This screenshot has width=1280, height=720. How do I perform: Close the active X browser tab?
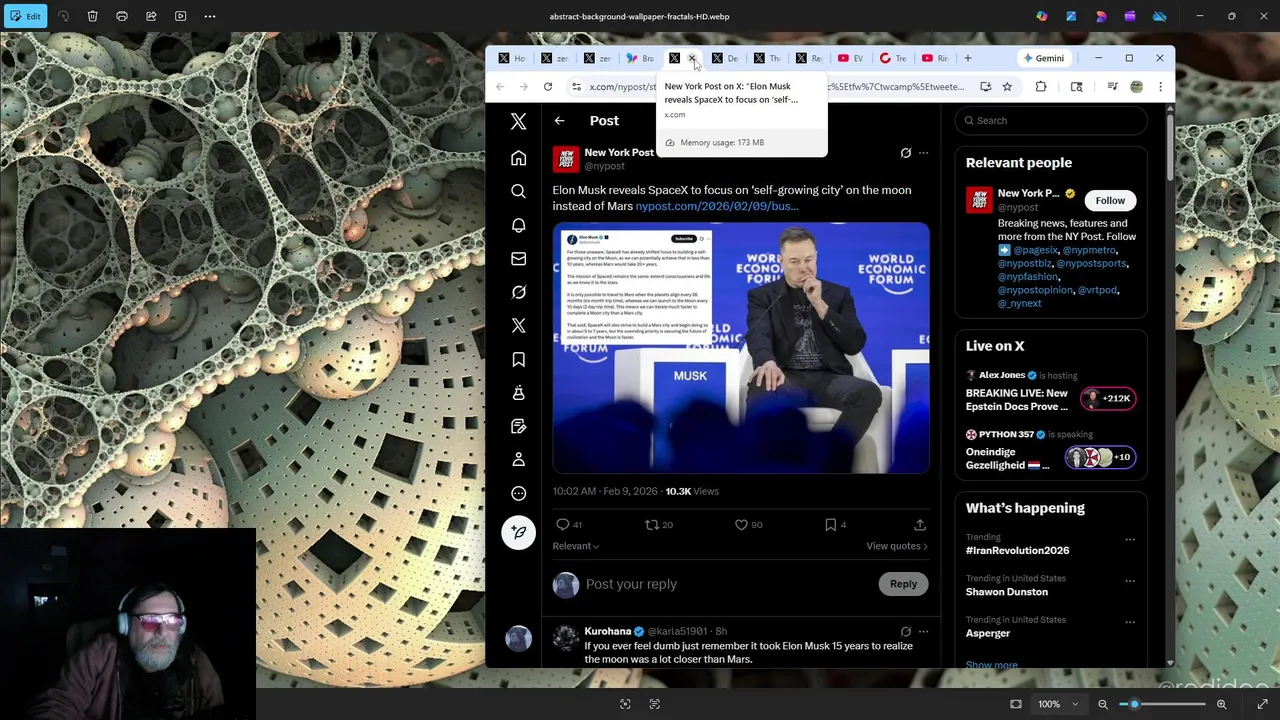pos(692,58)
